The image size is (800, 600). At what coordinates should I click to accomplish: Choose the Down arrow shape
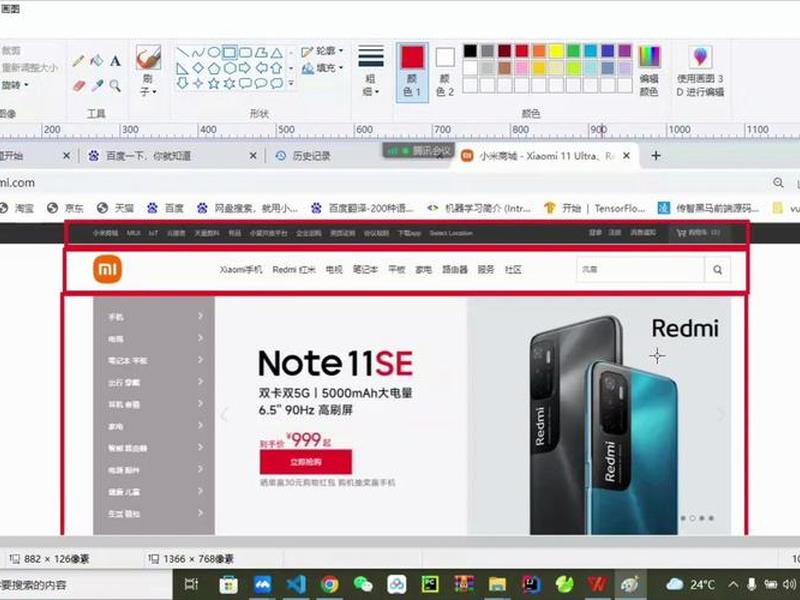pyautogui.click(x=182, y=83)
